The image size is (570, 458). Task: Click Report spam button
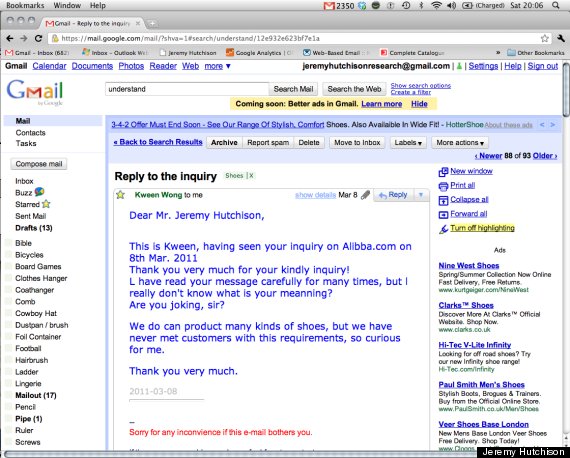point(268,143)
